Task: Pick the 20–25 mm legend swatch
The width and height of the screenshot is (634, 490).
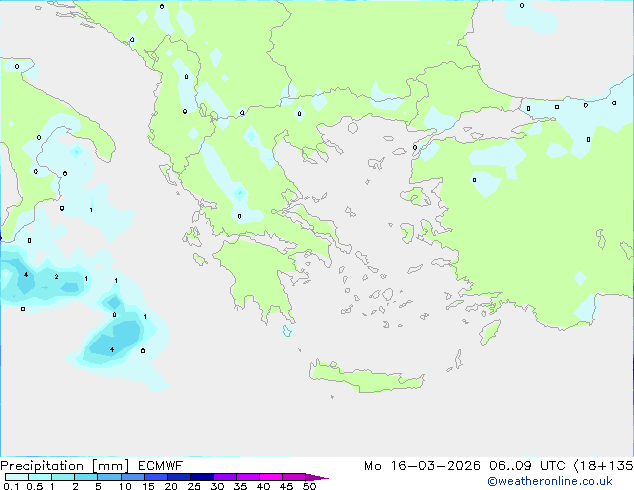Action: [179, 477]
